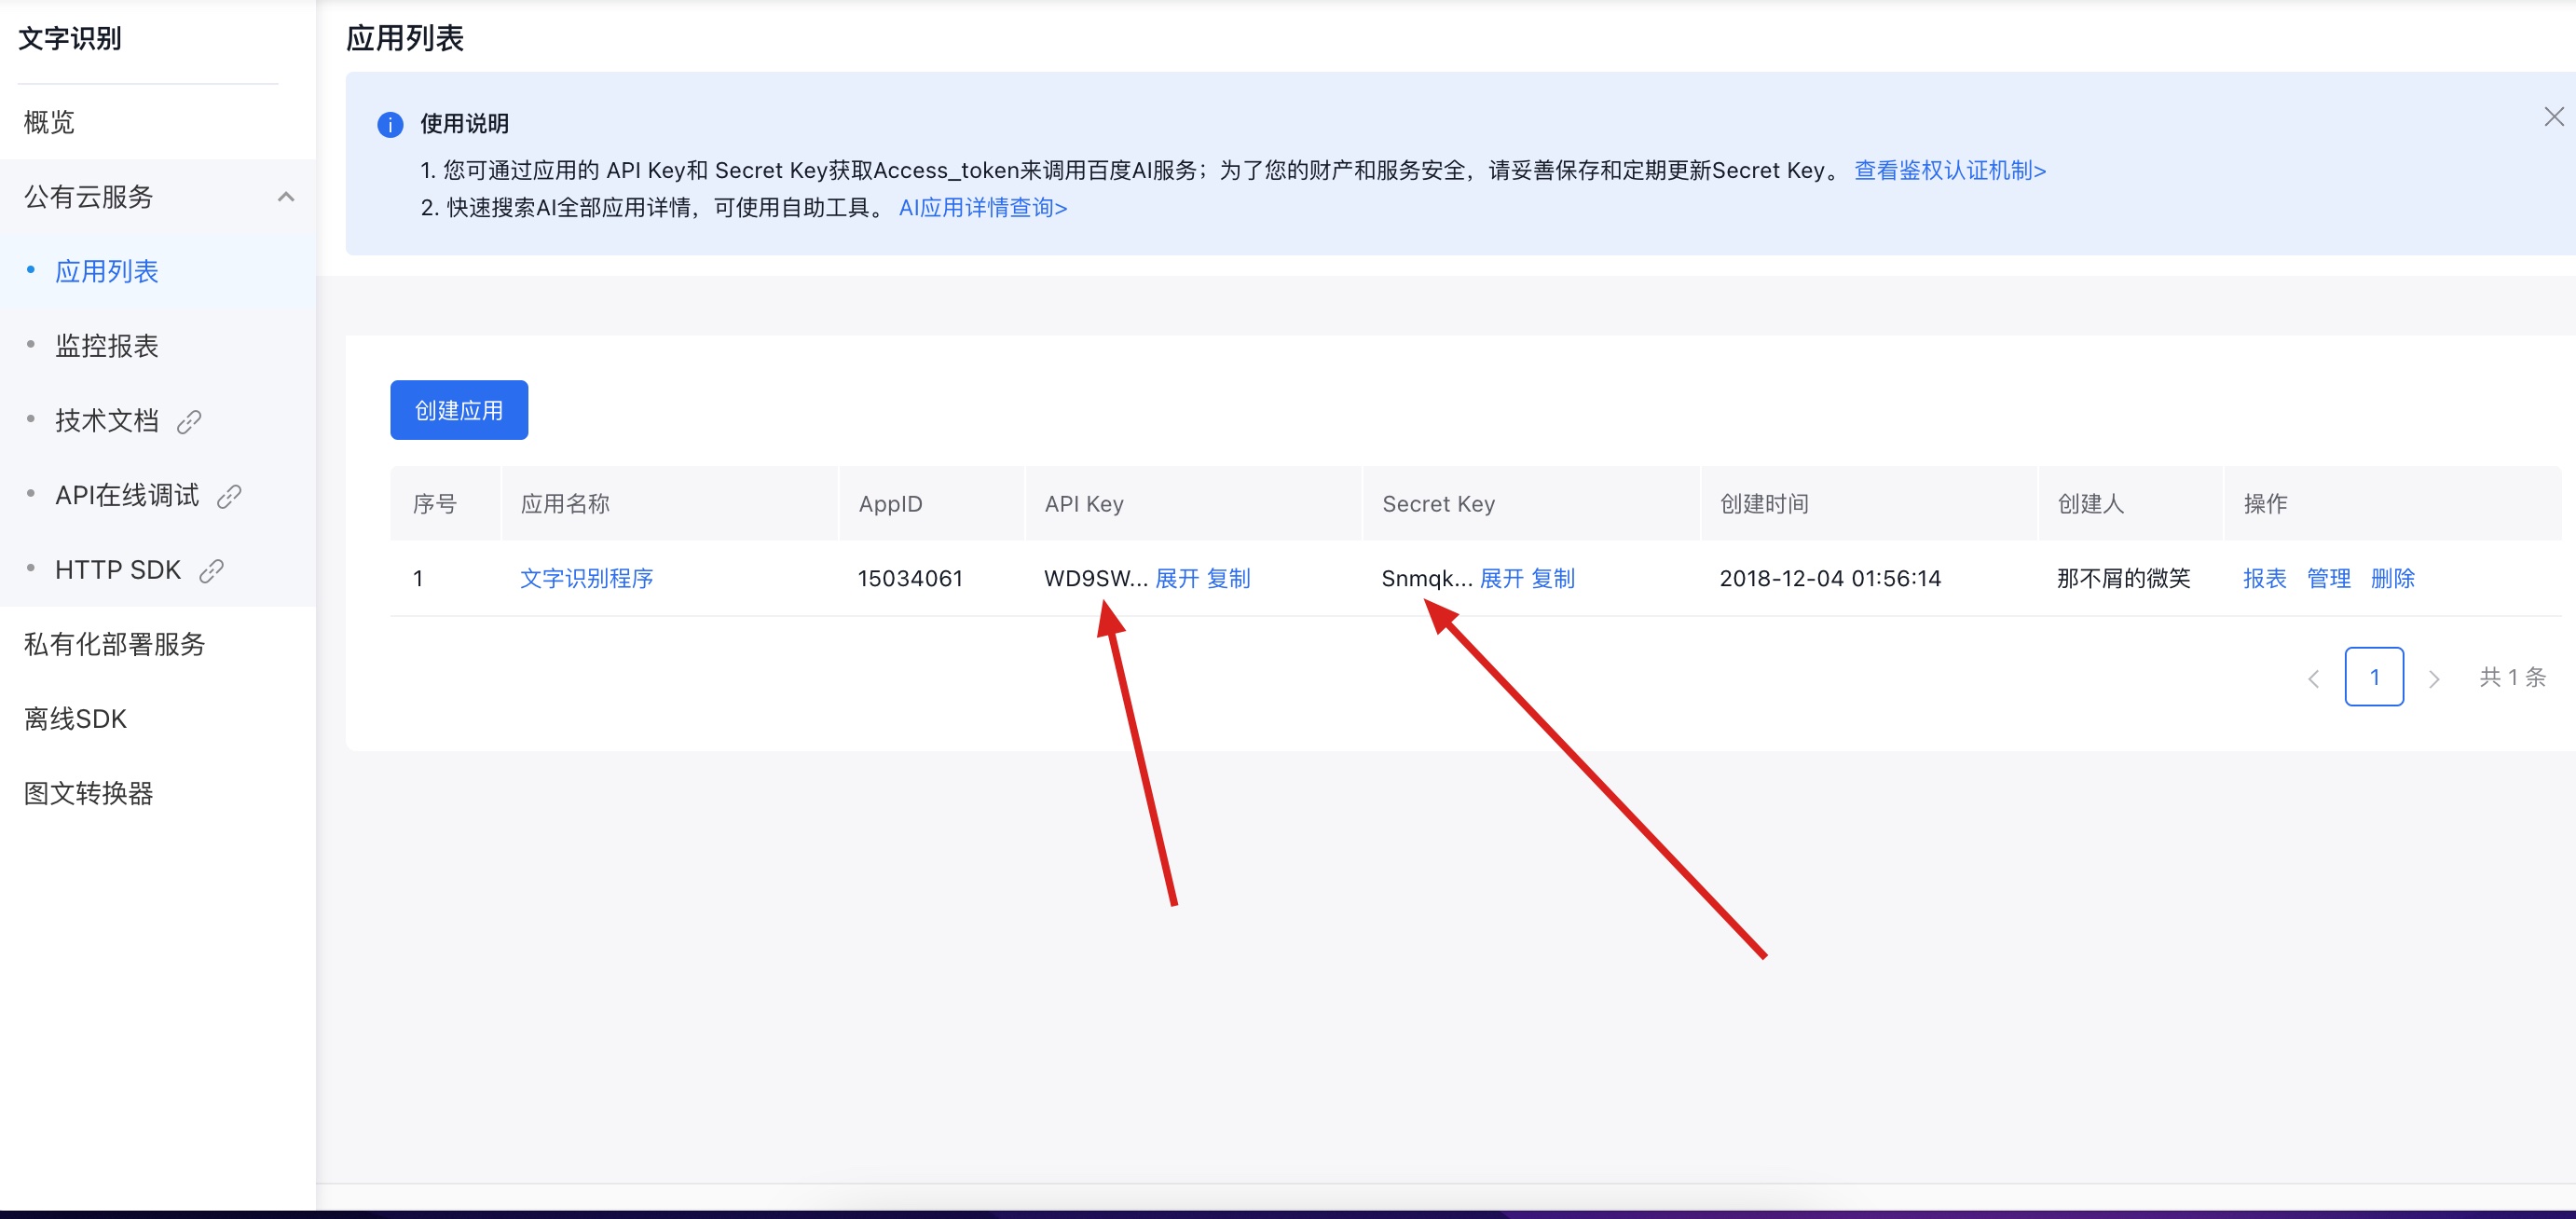Go to next page arrow in pagination

[2434, 679]
